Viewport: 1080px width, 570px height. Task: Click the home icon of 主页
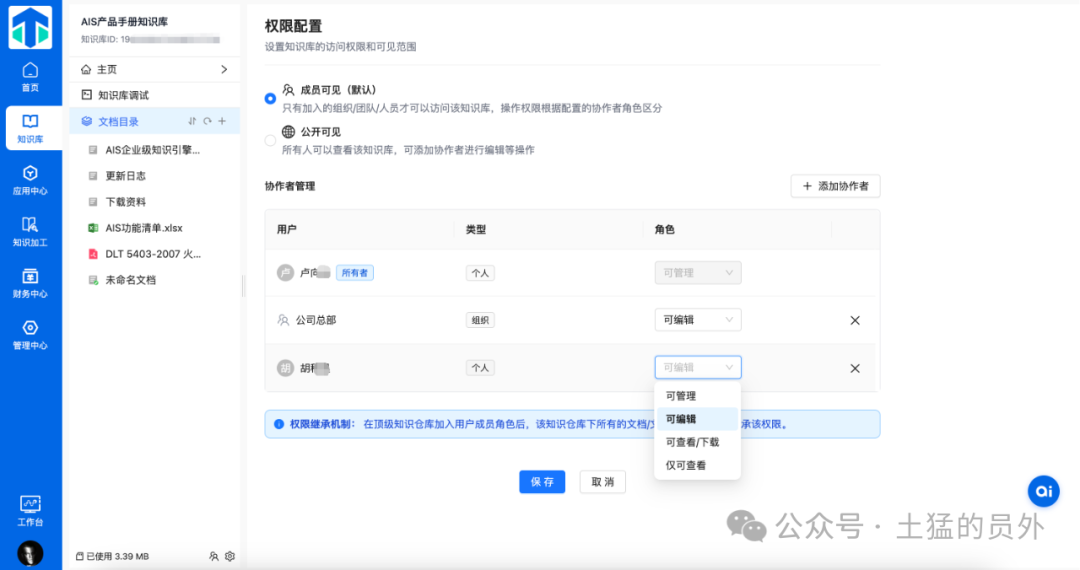click(x=86, y=69)
